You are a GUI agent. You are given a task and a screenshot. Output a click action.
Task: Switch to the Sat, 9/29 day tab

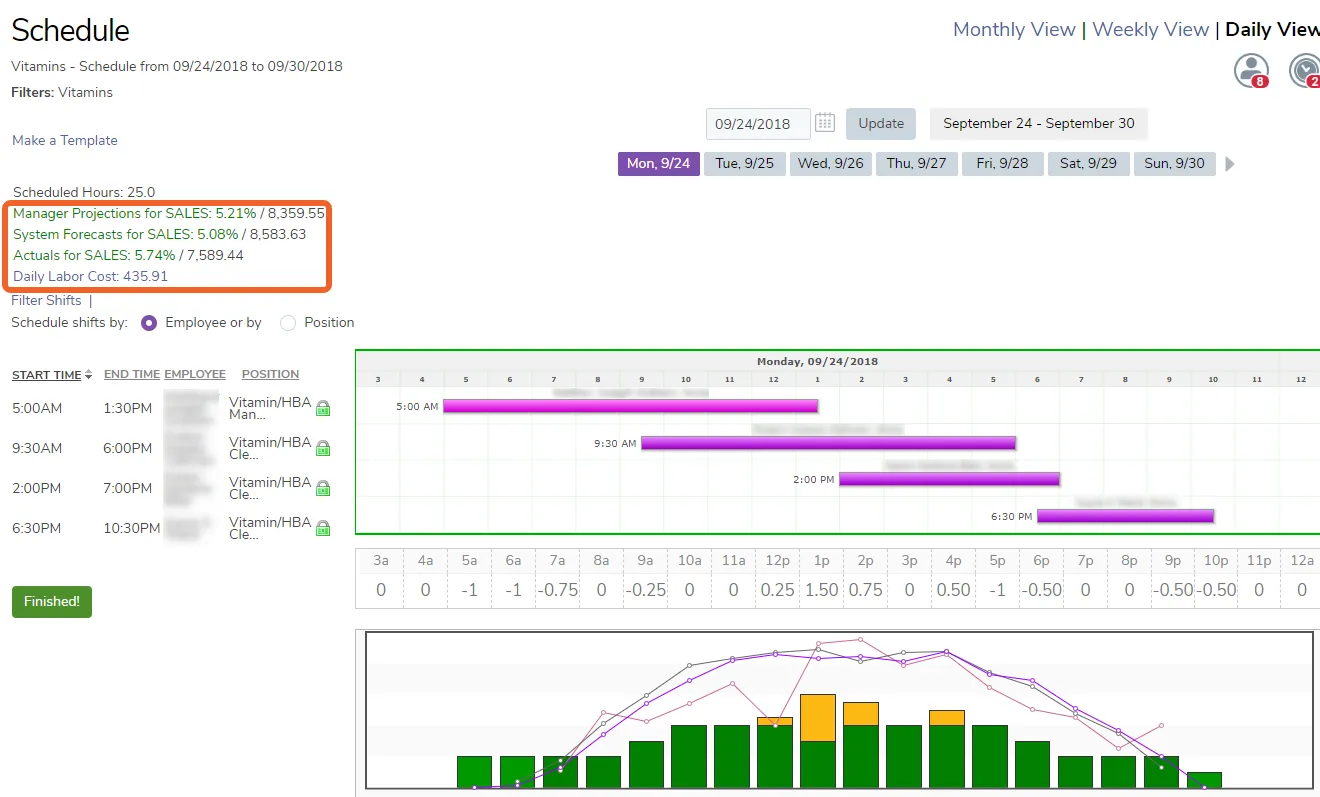(1088, 164)
